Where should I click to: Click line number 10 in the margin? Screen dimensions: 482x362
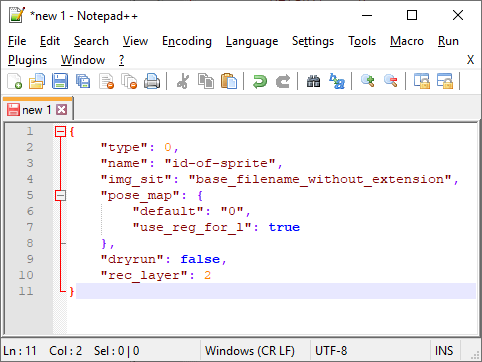pos(26,275)
